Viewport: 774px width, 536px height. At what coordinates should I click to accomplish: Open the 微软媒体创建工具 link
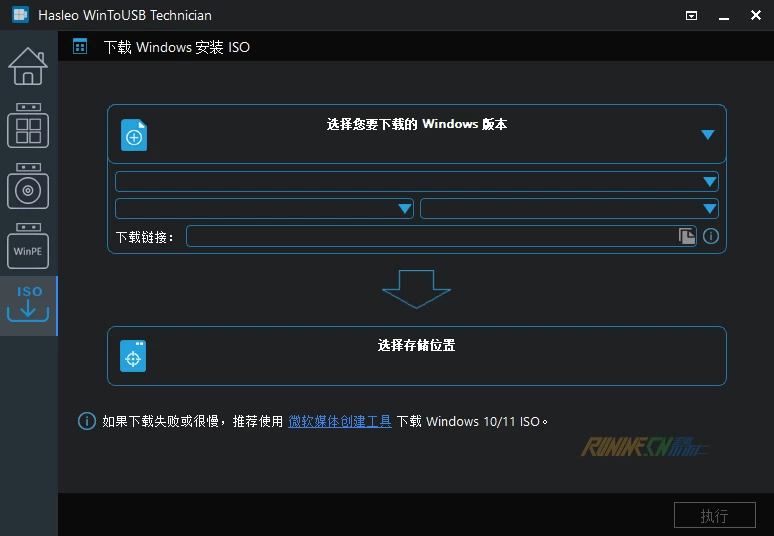339,421
